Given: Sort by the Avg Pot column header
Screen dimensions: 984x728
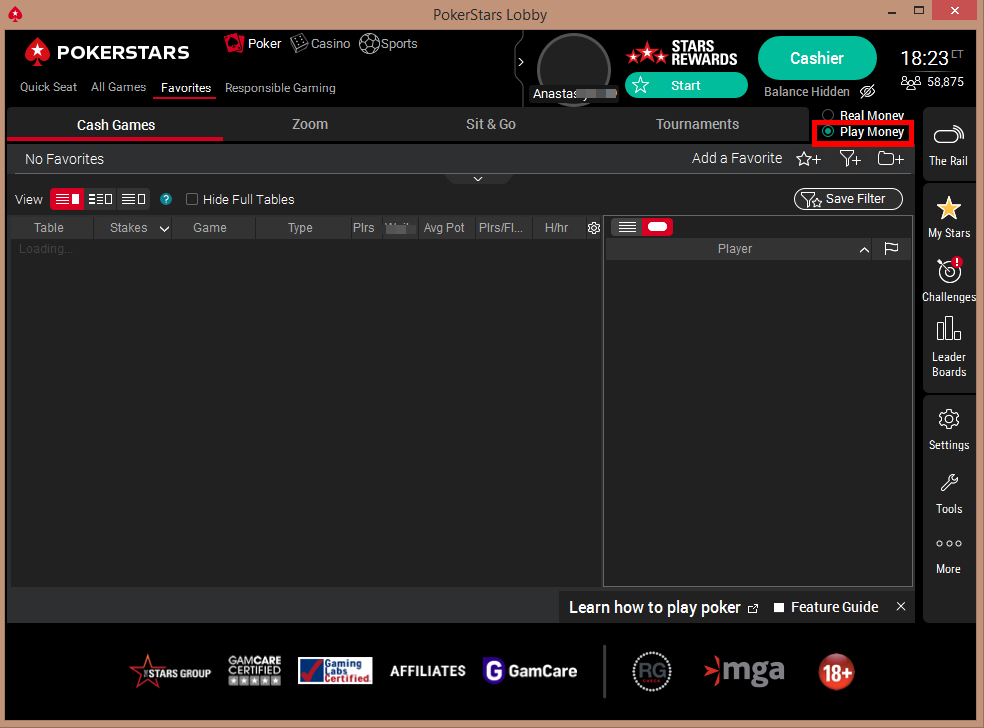Looking at the screenshot, I should (444, 228).
